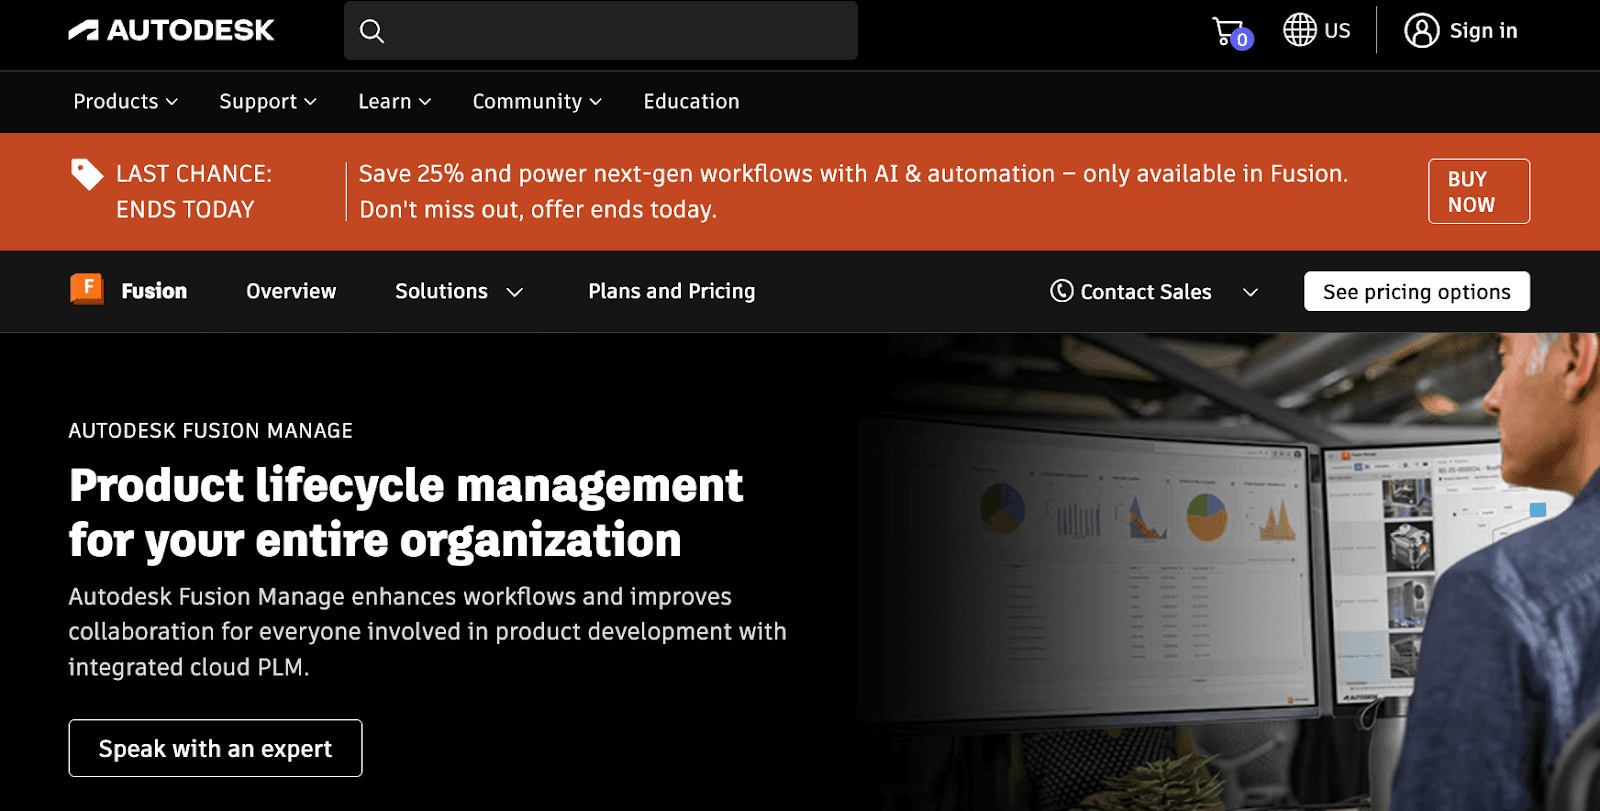Screen dimensions: 1600x811
Task: Click the clock icon beside Contact Sales
Action: (1061, 291)
